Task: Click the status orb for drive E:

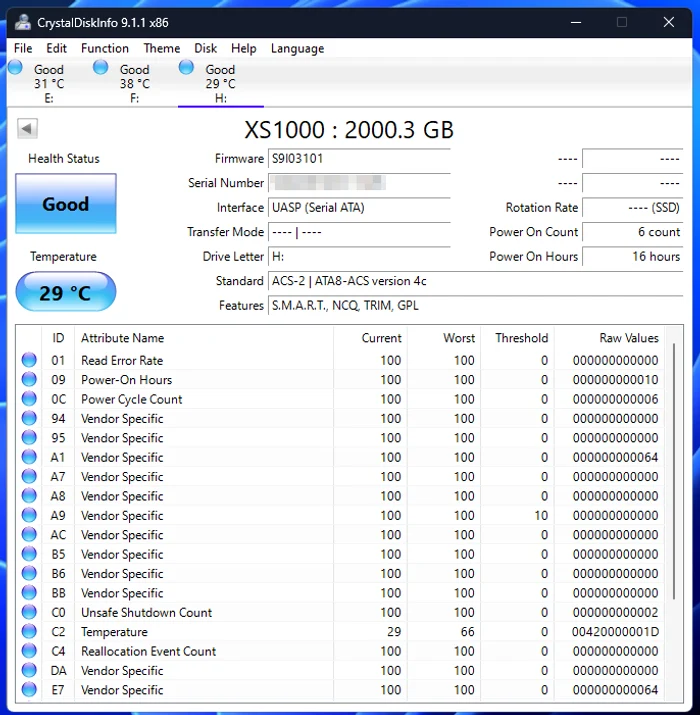Action: coord(15,67)
